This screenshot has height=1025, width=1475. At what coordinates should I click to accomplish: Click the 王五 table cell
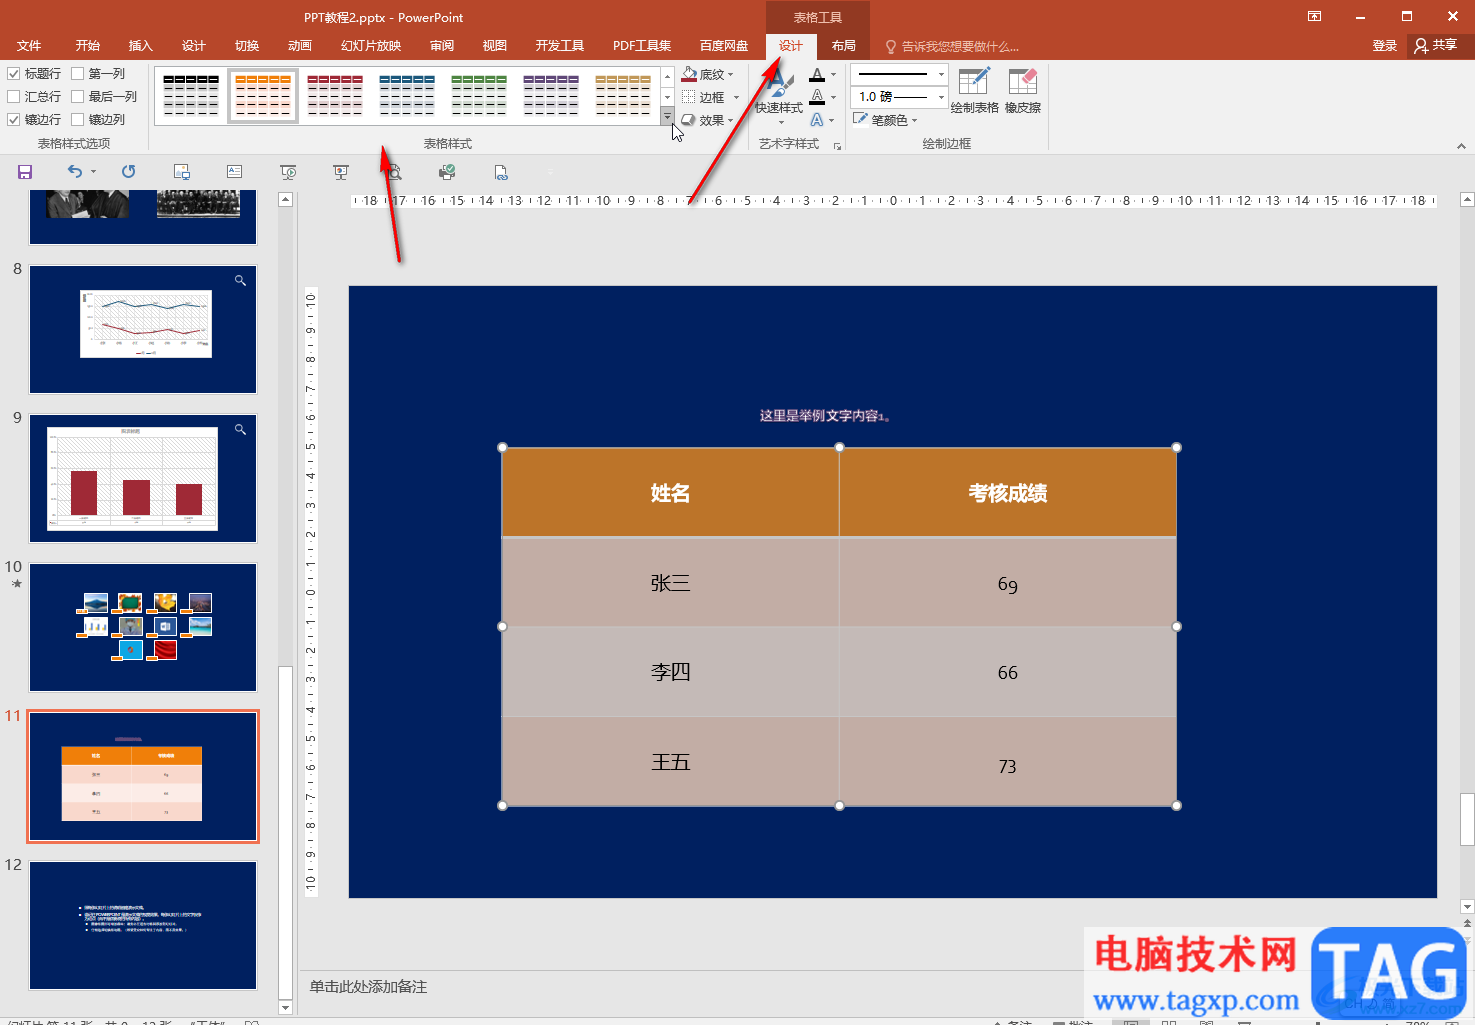pyautogui.click(x=670, y=762)
